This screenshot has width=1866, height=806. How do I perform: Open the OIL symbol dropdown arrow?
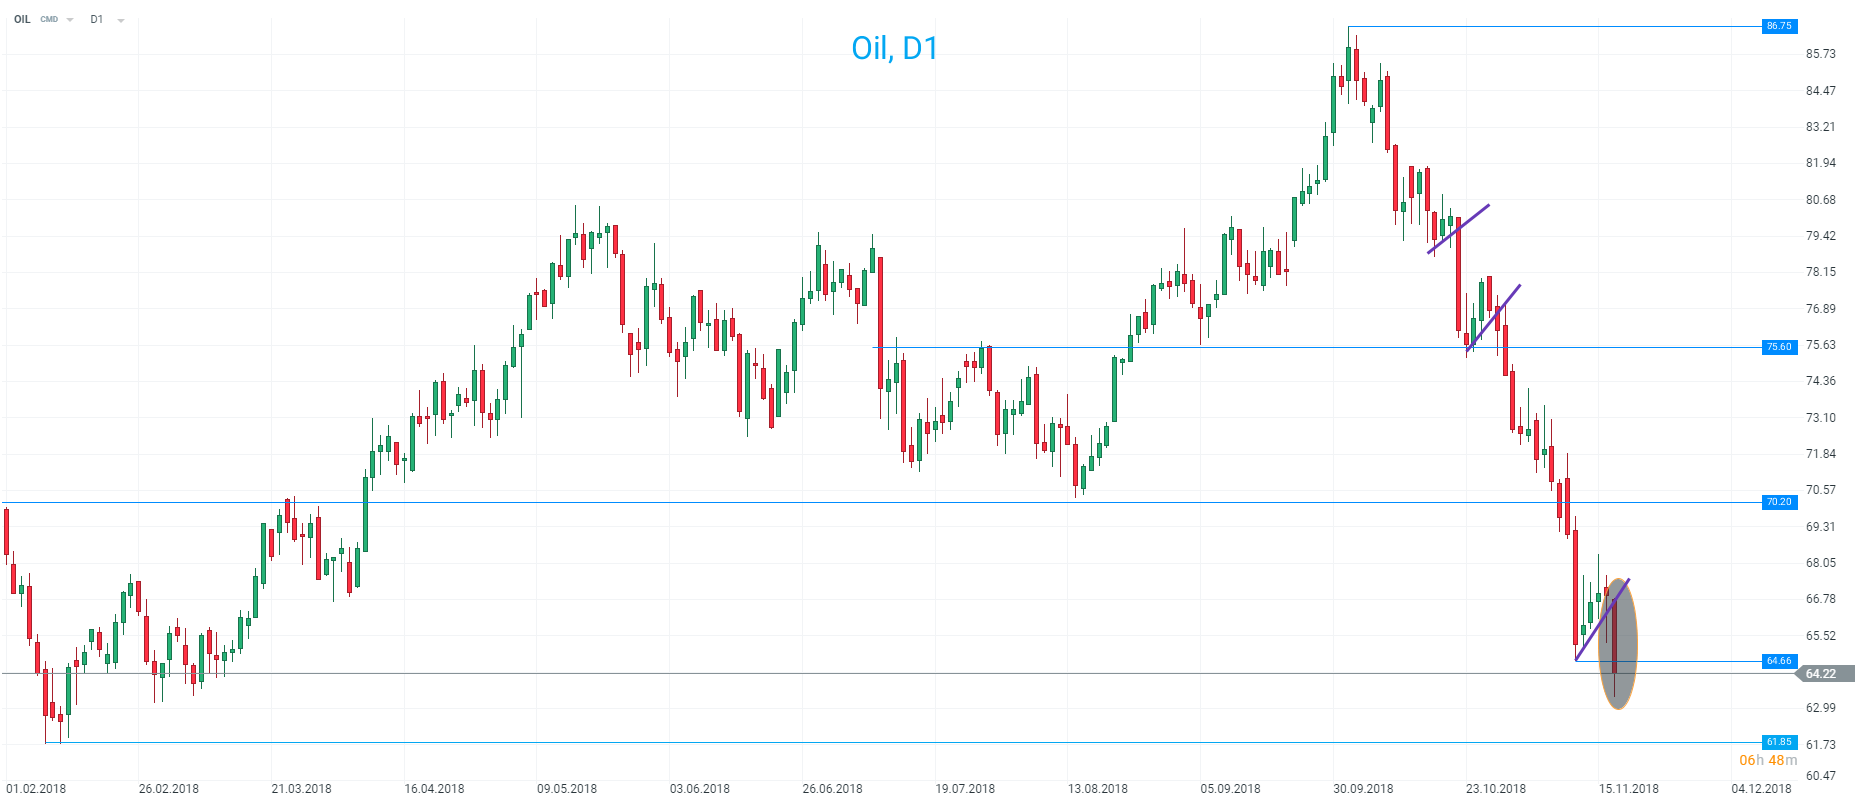tap(70, 20)
